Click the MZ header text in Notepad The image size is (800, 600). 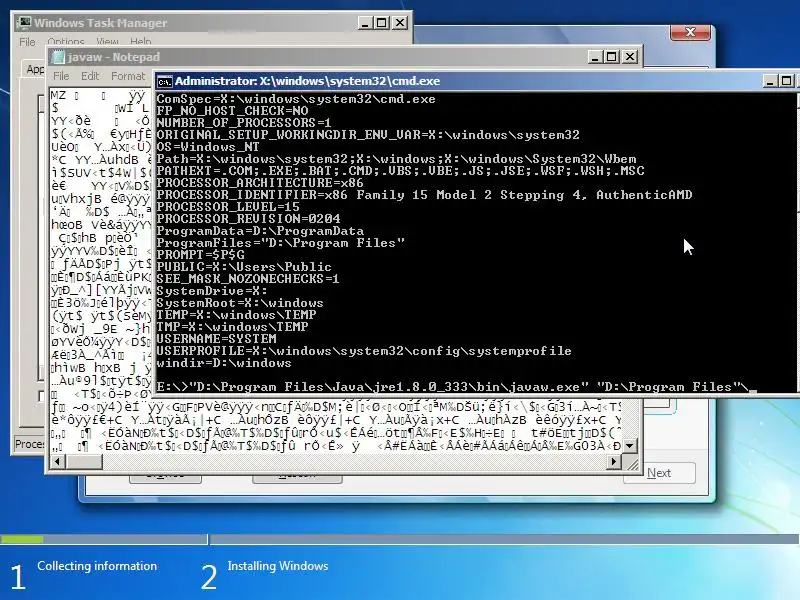click(x=58, y=95)
